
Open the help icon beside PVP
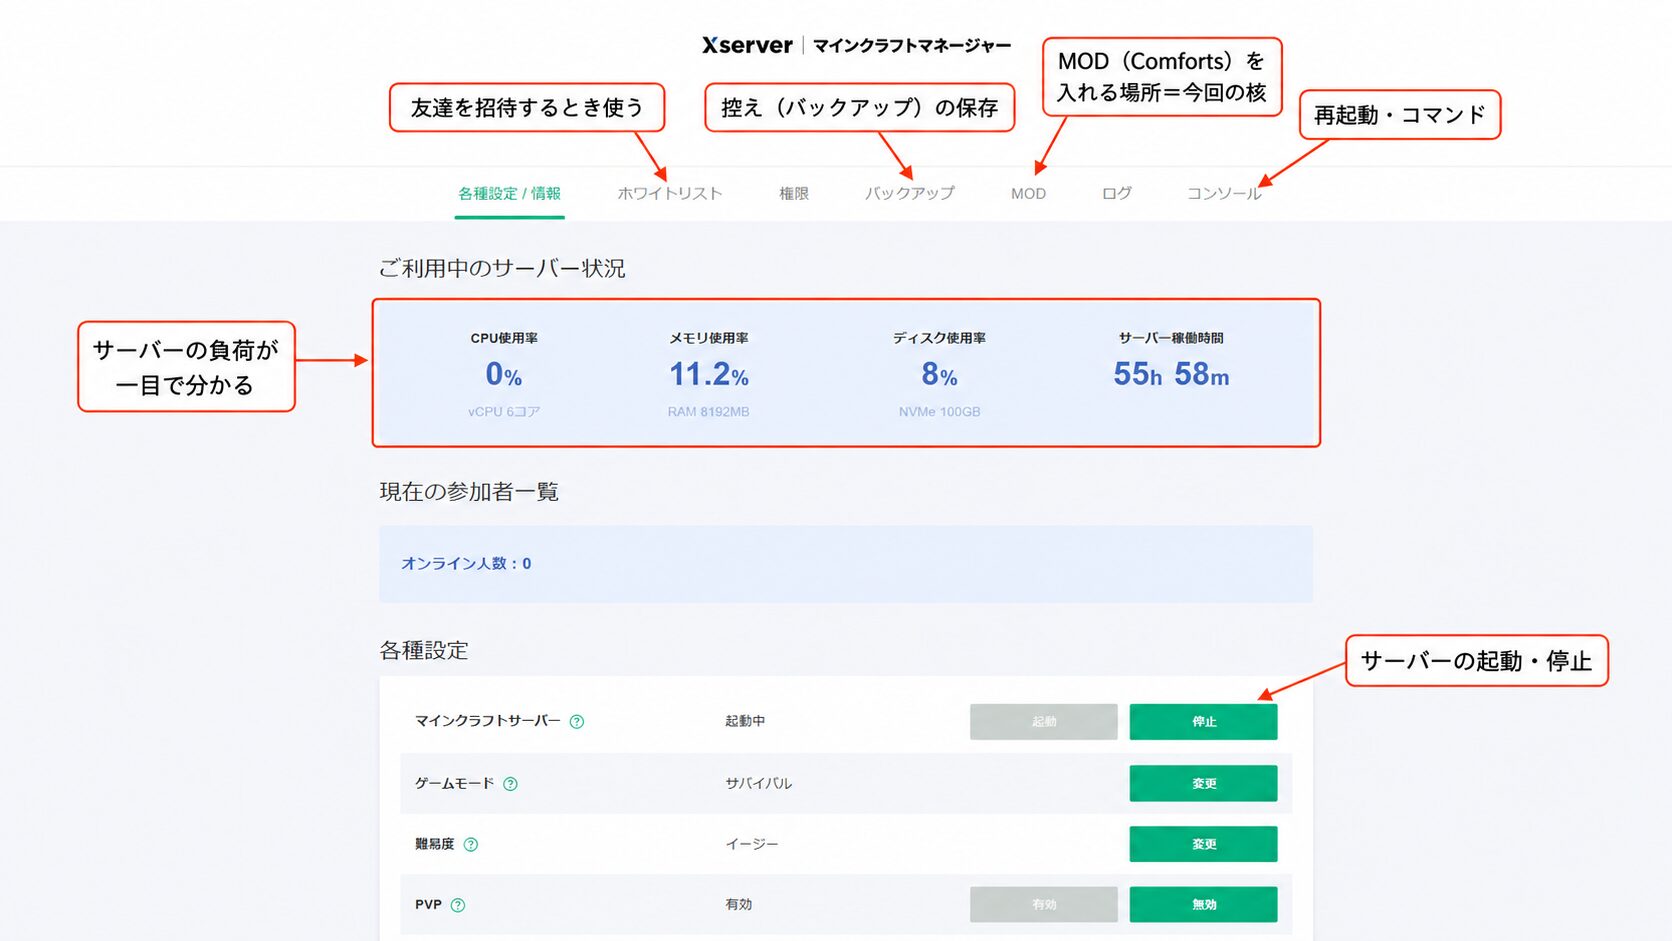pyautogui.click(x=458, y=905)
